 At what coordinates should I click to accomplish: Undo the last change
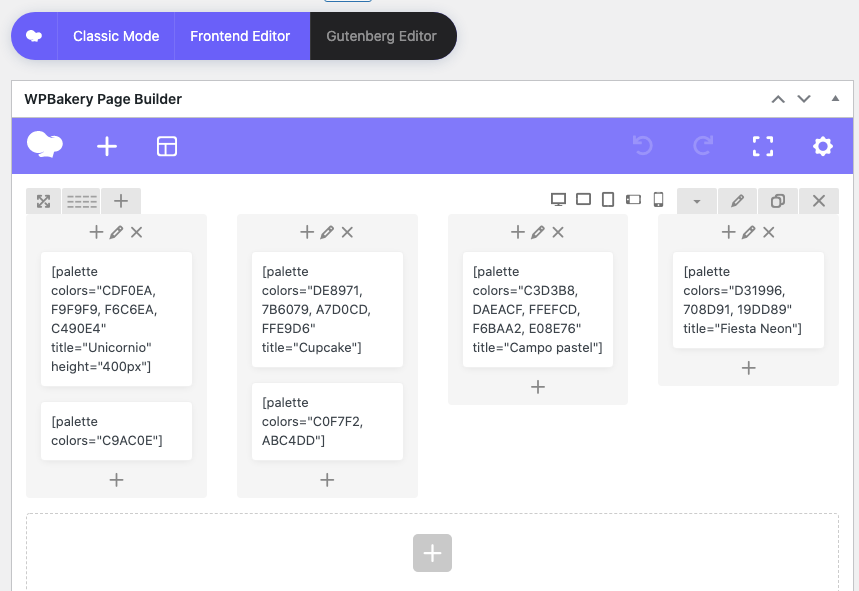(x=643, y=146)
